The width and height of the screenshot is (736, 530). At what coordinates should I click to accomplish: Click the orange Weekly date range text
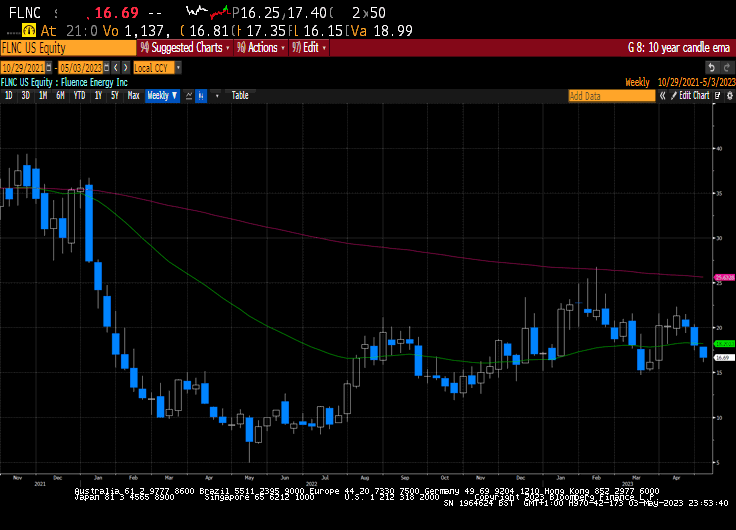point(680,83)
